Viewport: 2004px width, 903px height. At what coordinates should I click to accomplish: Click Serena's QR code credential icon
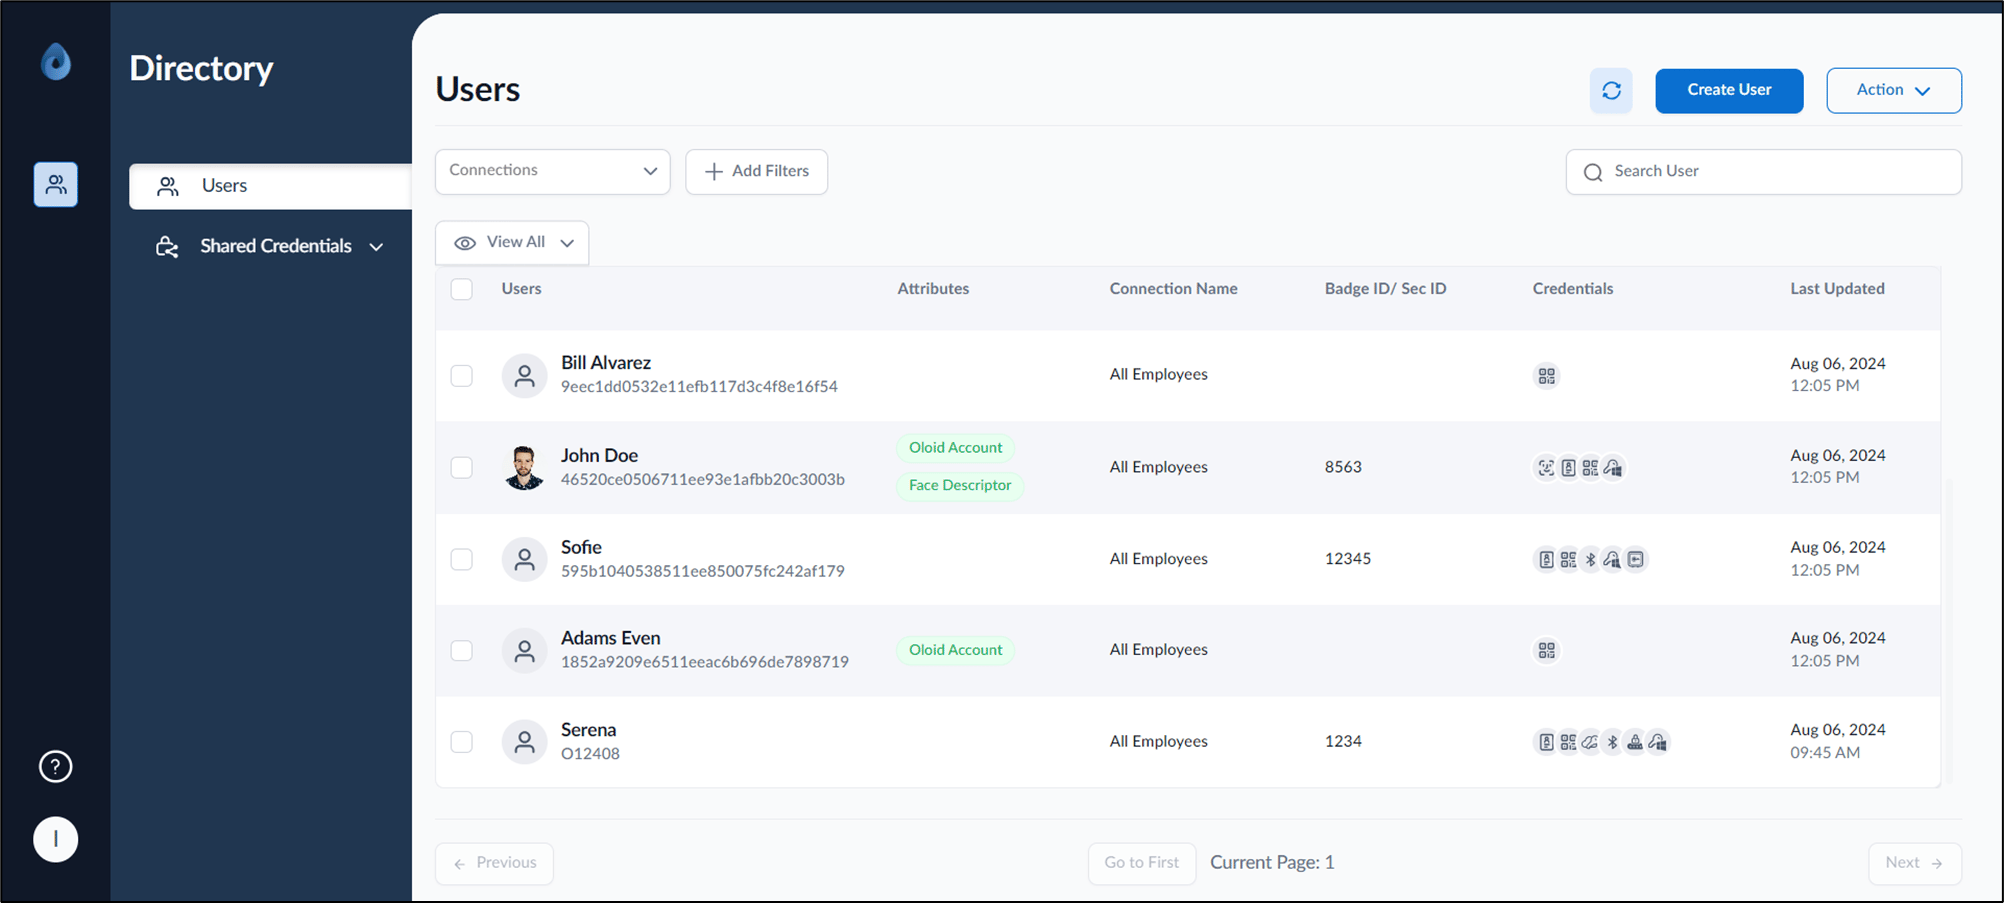coord(1568,742)
